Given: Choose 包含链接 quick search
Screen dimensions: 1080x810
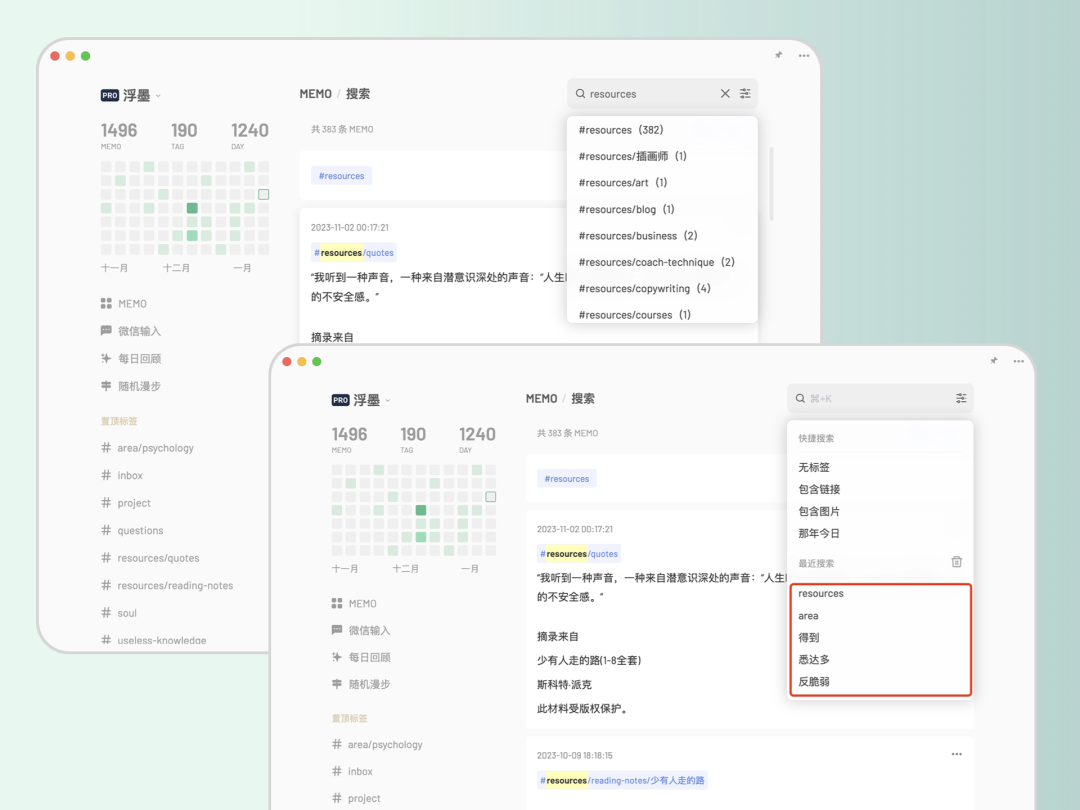Looking at the screenshot, I should pyautogui.click(x=819, y=489).
